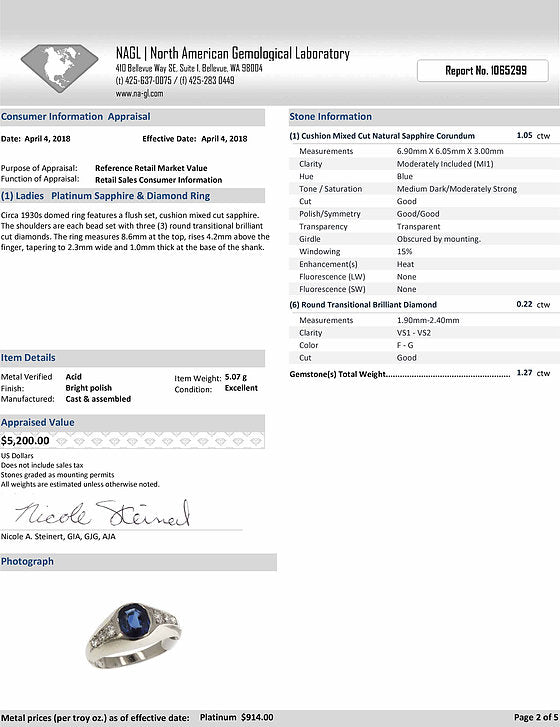Click the 6.90mm X 6.05mm X 3.00mm measurement
The width and height of the screenshot is (560, 727).
coord(450,151)
